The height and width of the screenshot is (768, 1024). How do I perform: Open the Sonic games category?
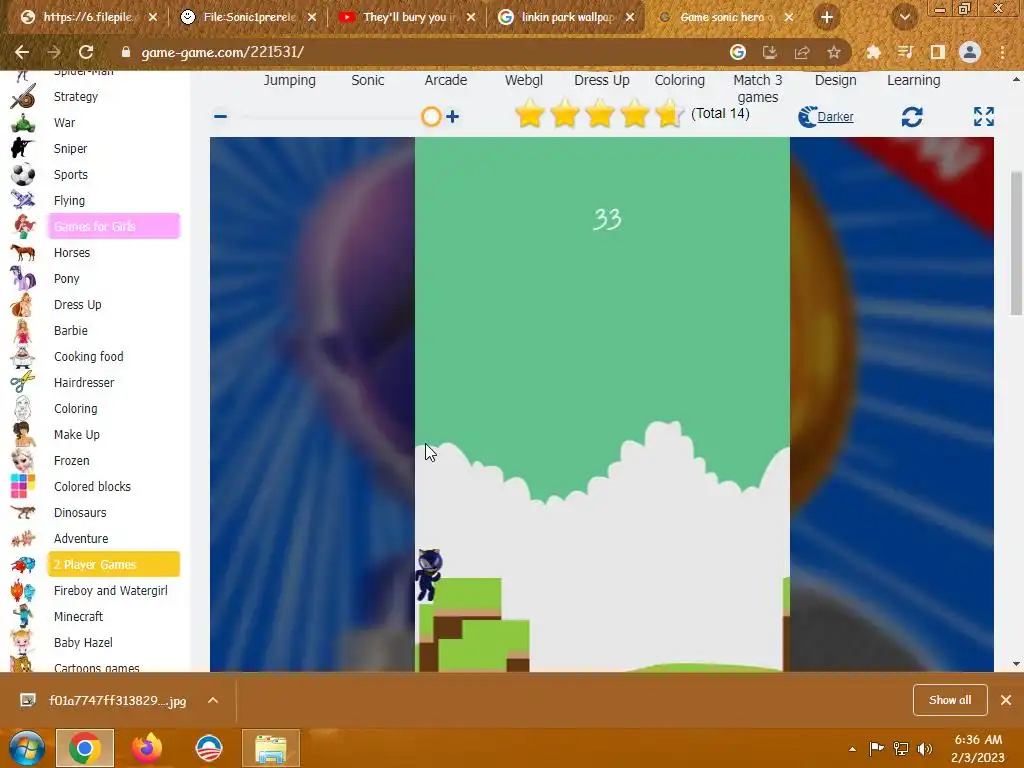click(368, 80)
